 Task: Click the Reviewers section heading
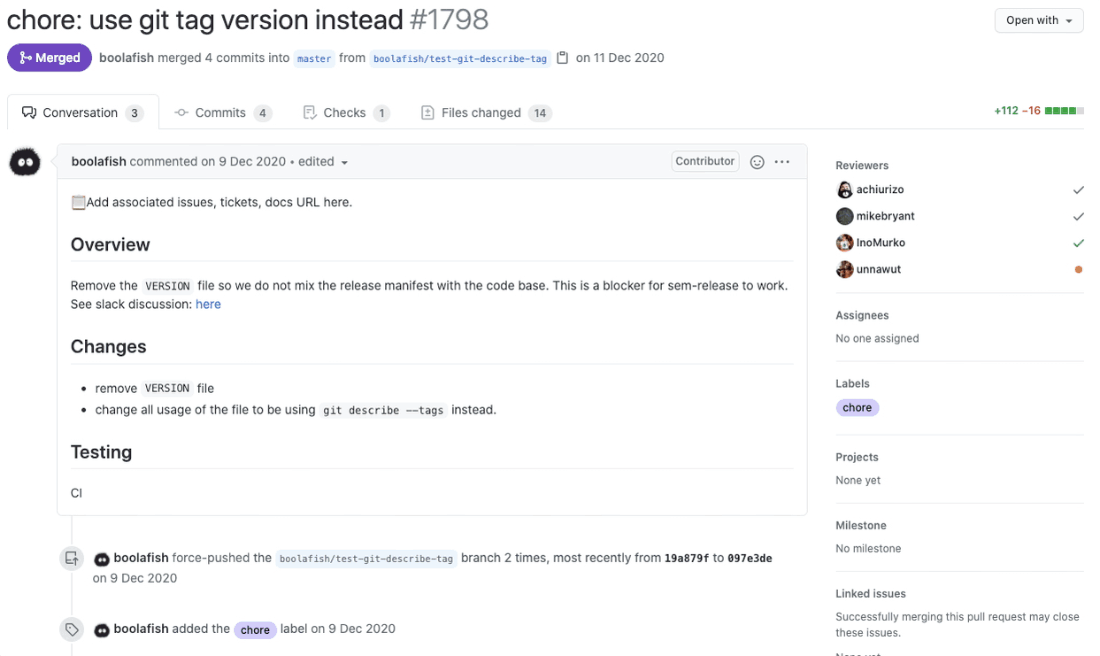[861, 166]
